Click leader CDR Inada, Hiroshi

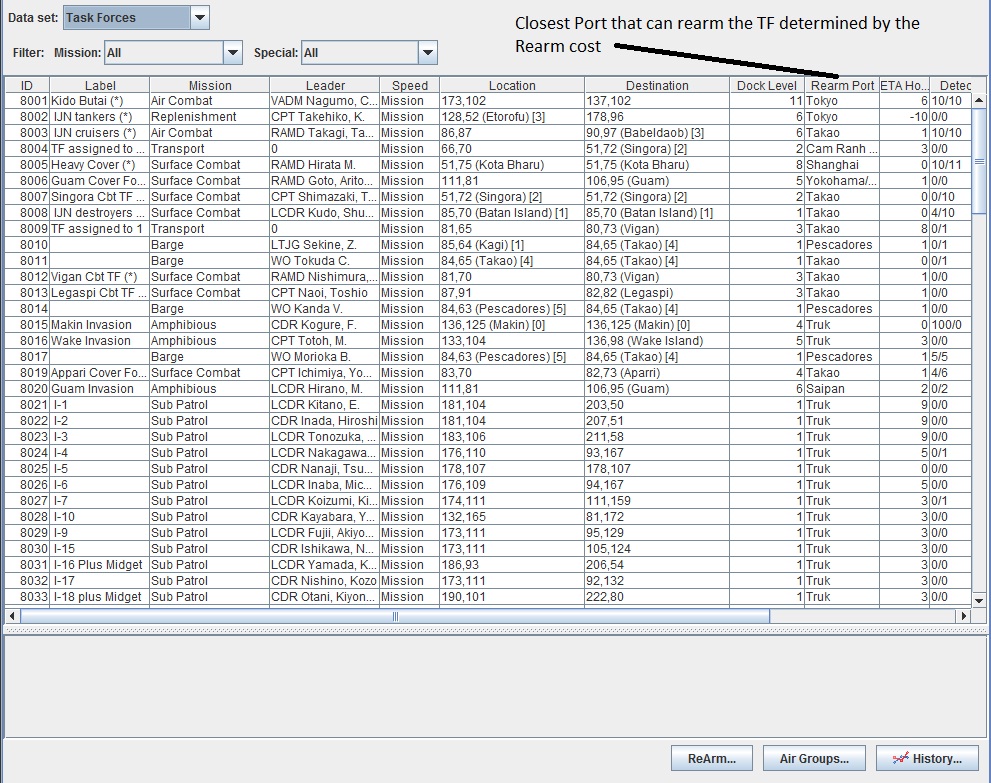point(324,421)
